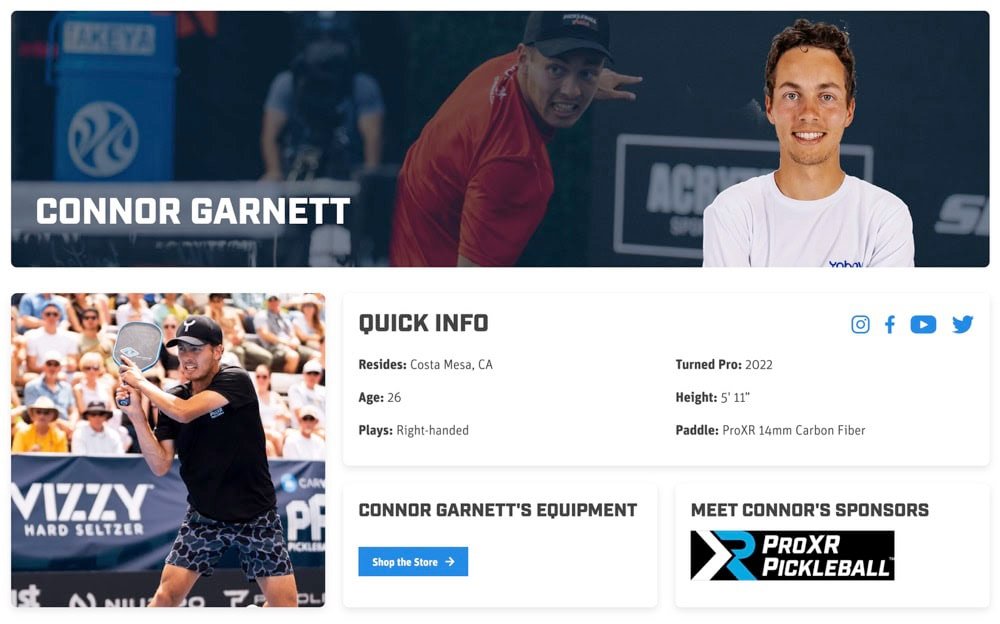Click the Shop the Store text
The height and width of the screenshot is (624, 1000).
coord(404,562)
